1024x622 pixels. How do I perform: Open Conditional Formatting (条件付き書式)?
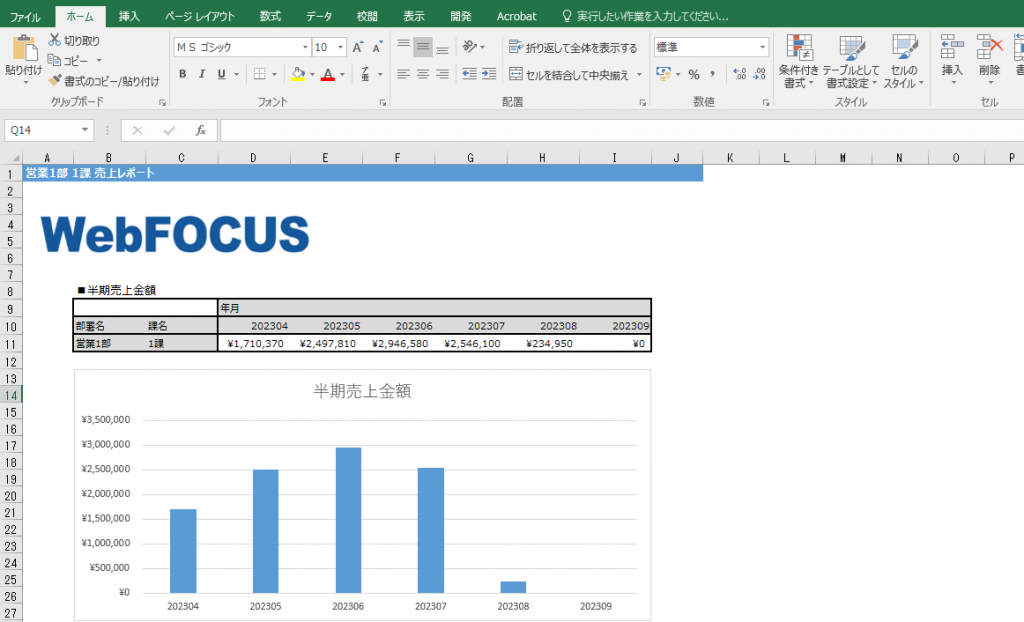pyautogui.click(x=799, y=62)
